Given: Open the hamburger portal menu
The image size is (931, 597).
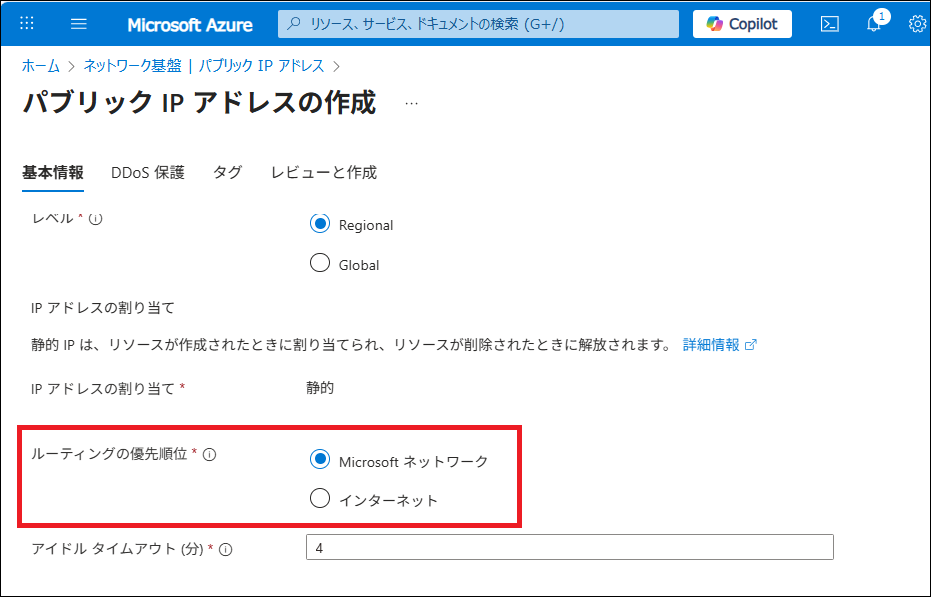Looking at the screenshot, I should [x=80, y=24].
